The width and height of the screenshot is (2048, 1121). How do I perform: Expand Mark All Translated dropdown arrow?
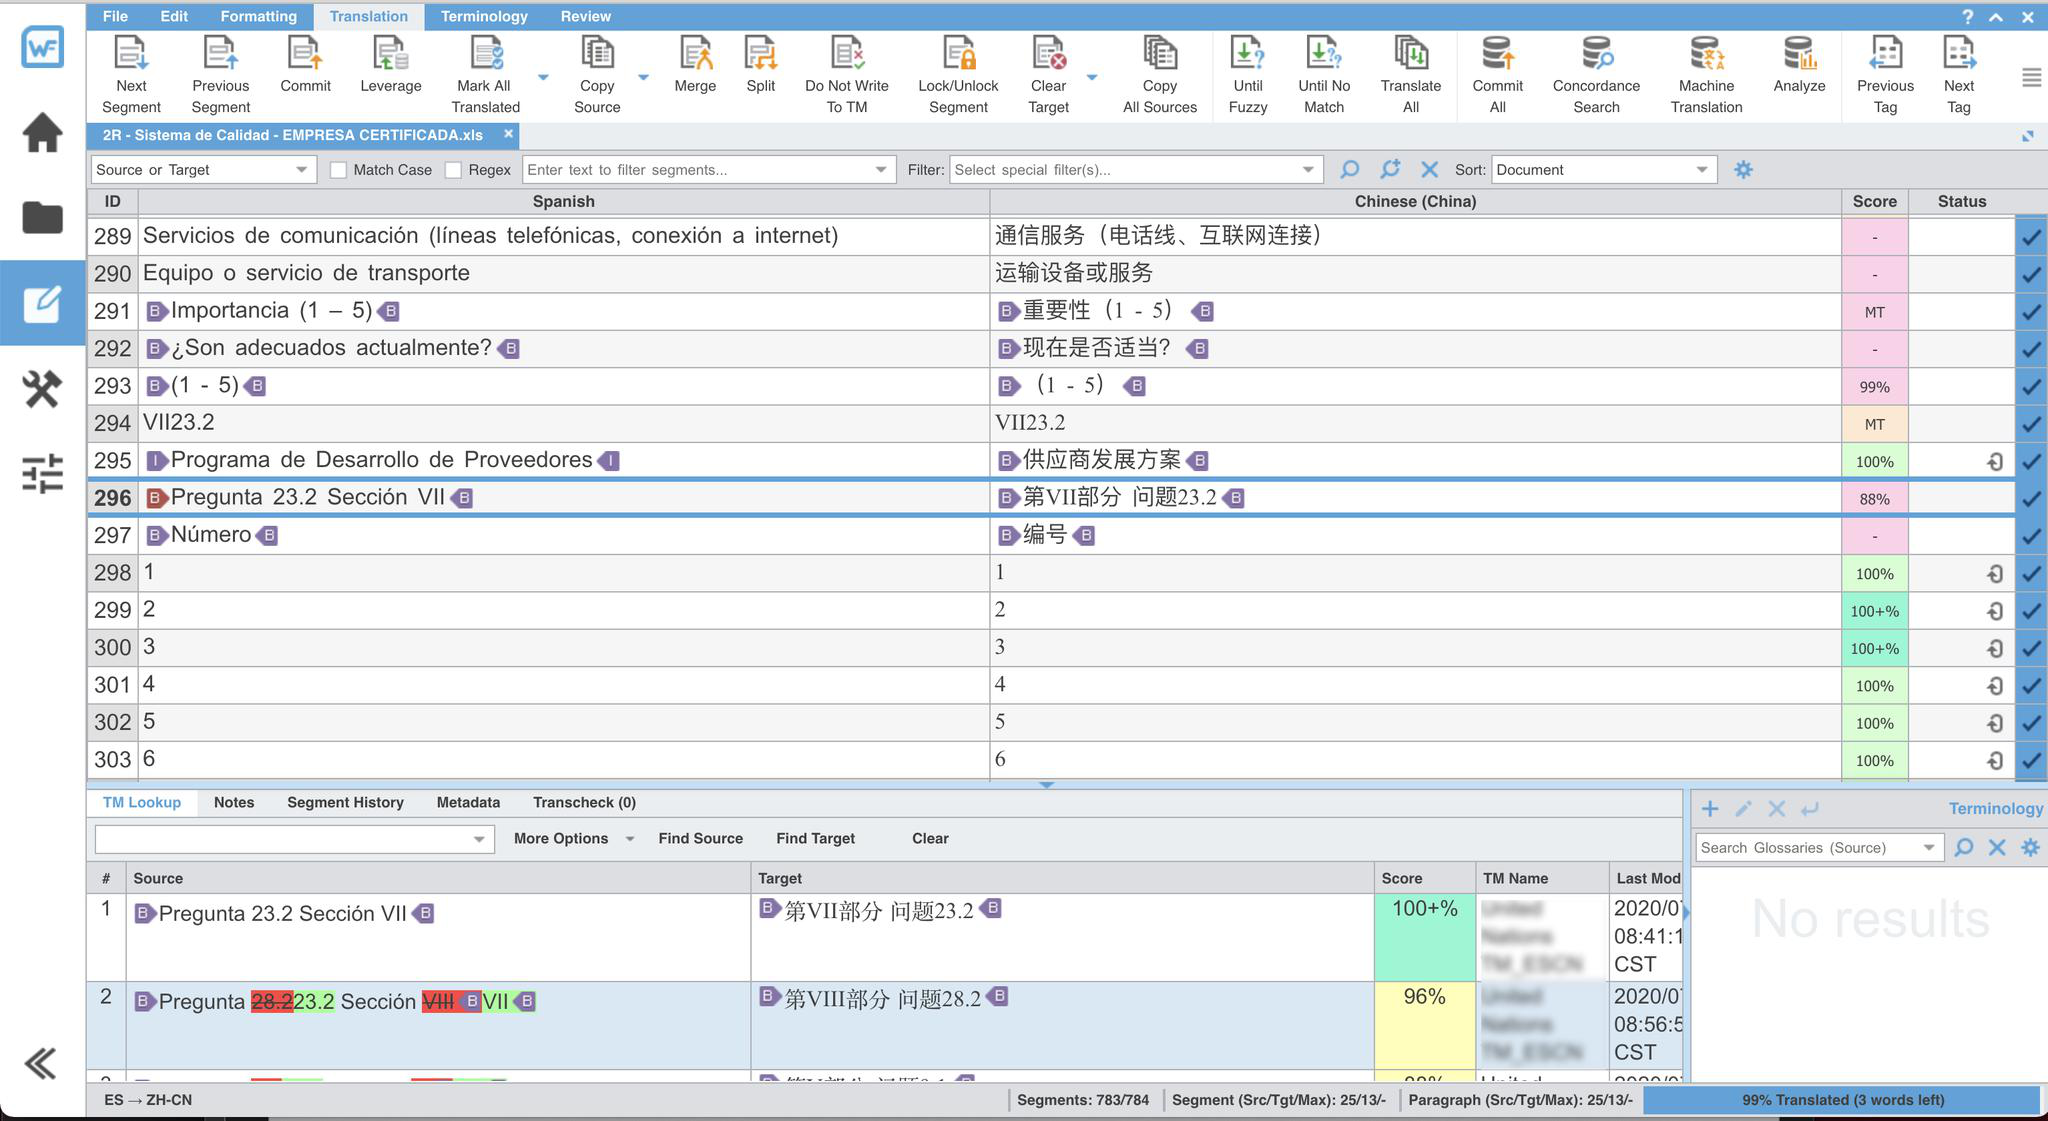point(543,77)
